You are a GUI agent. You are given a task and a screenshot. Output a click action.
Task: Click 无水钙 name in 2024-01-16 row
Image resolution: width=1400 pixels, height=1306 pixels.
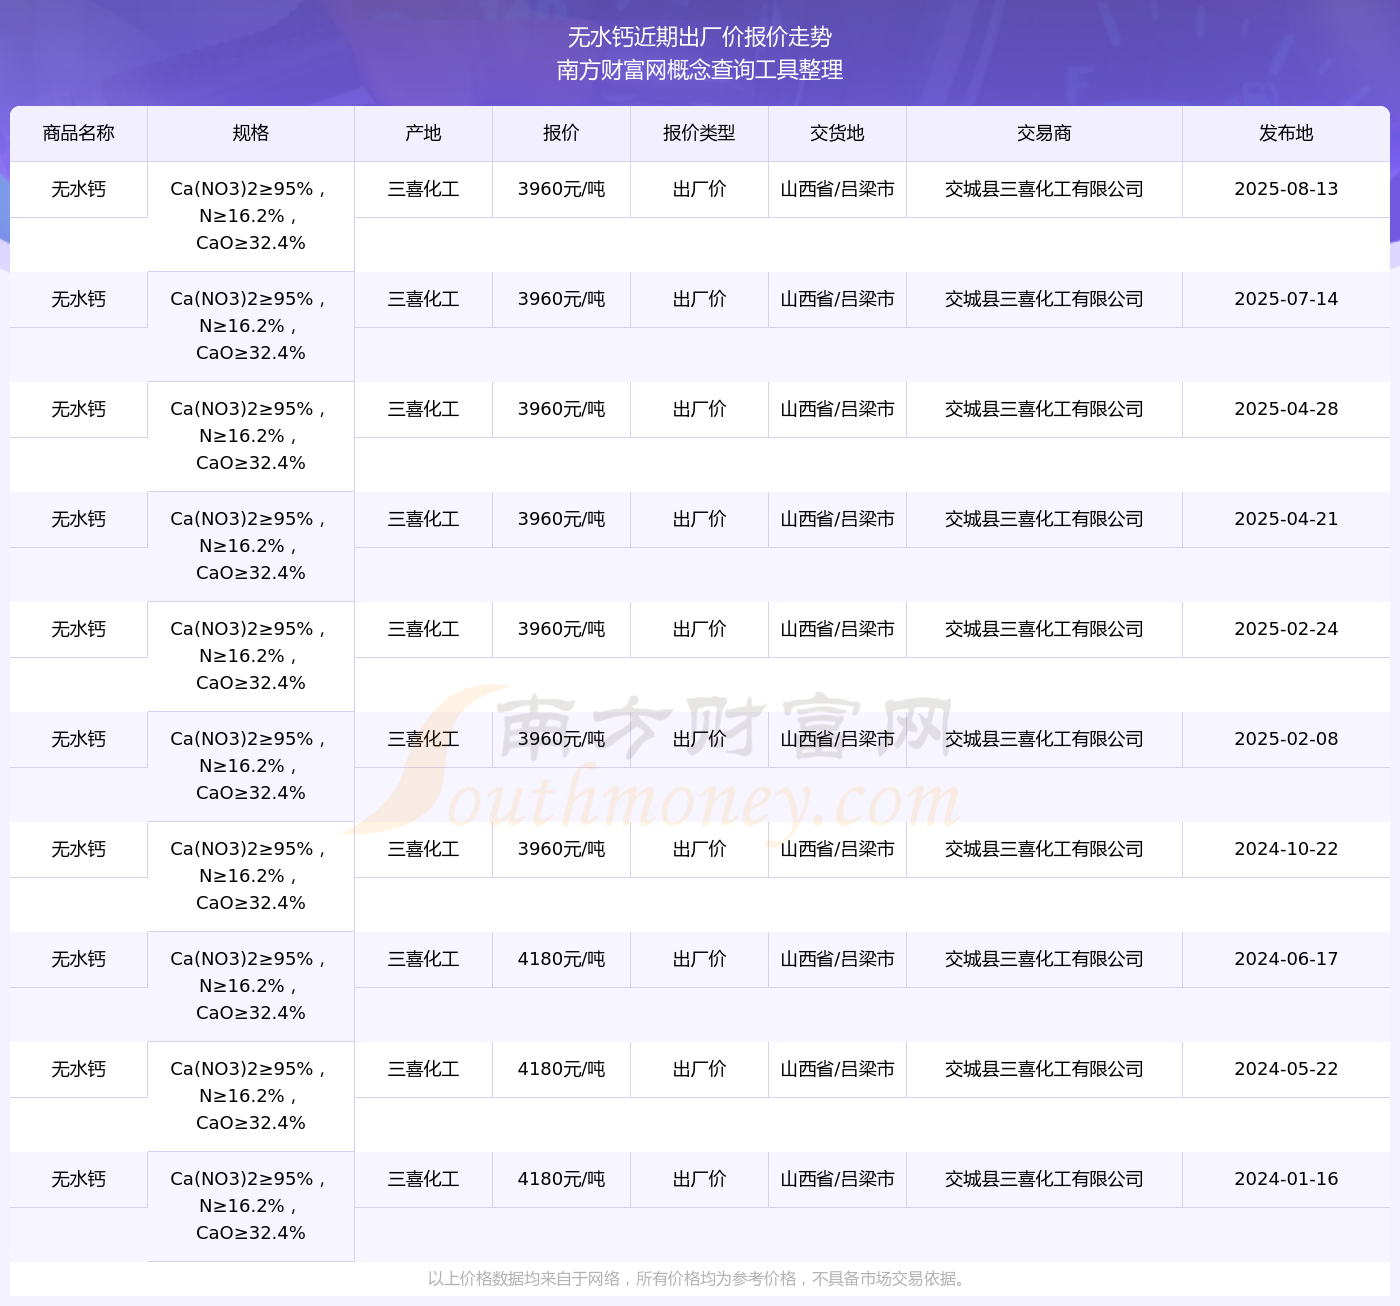79,1179
